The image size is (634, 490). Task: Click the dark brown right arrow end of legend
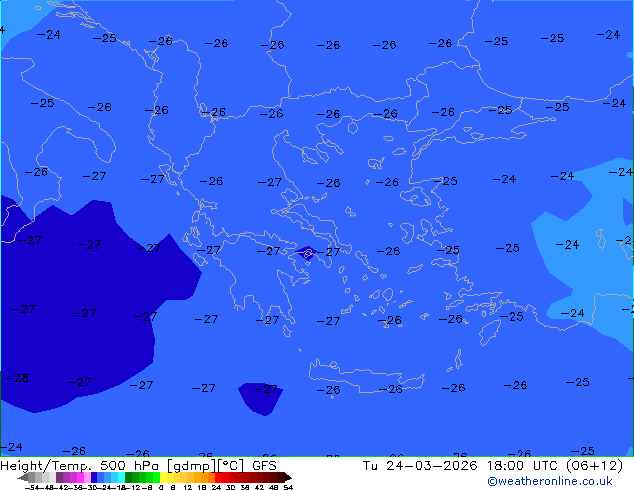pos(288,477)
